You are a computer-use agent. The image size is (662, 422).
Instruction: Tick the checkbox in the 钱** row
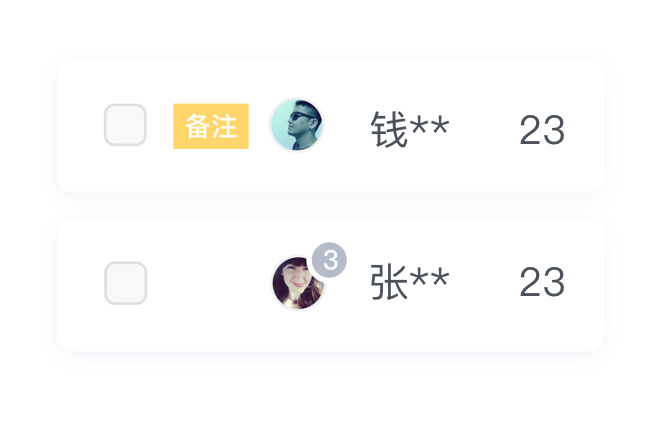tap(125, 125)
